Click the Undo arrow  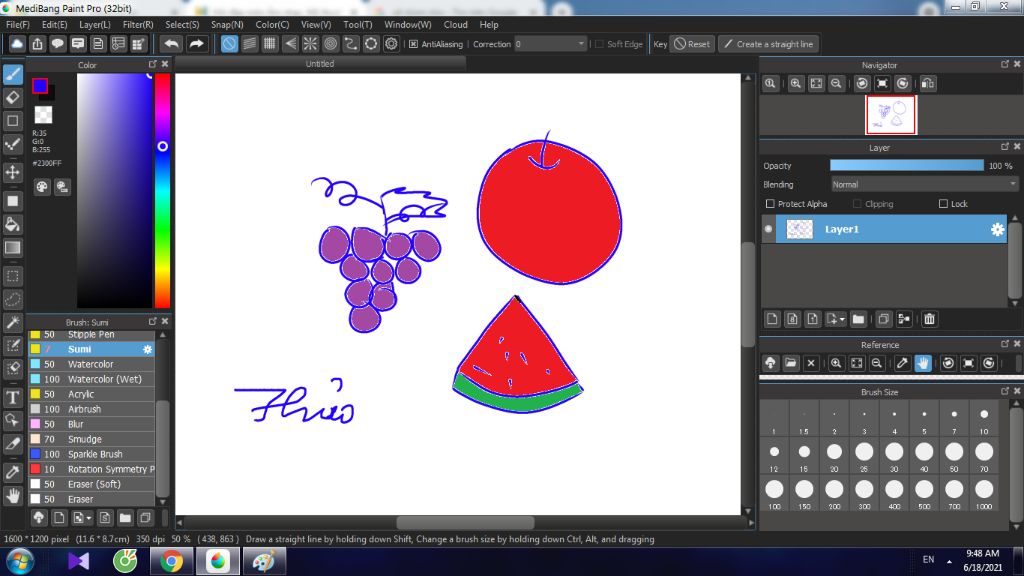tap(171, 44)
